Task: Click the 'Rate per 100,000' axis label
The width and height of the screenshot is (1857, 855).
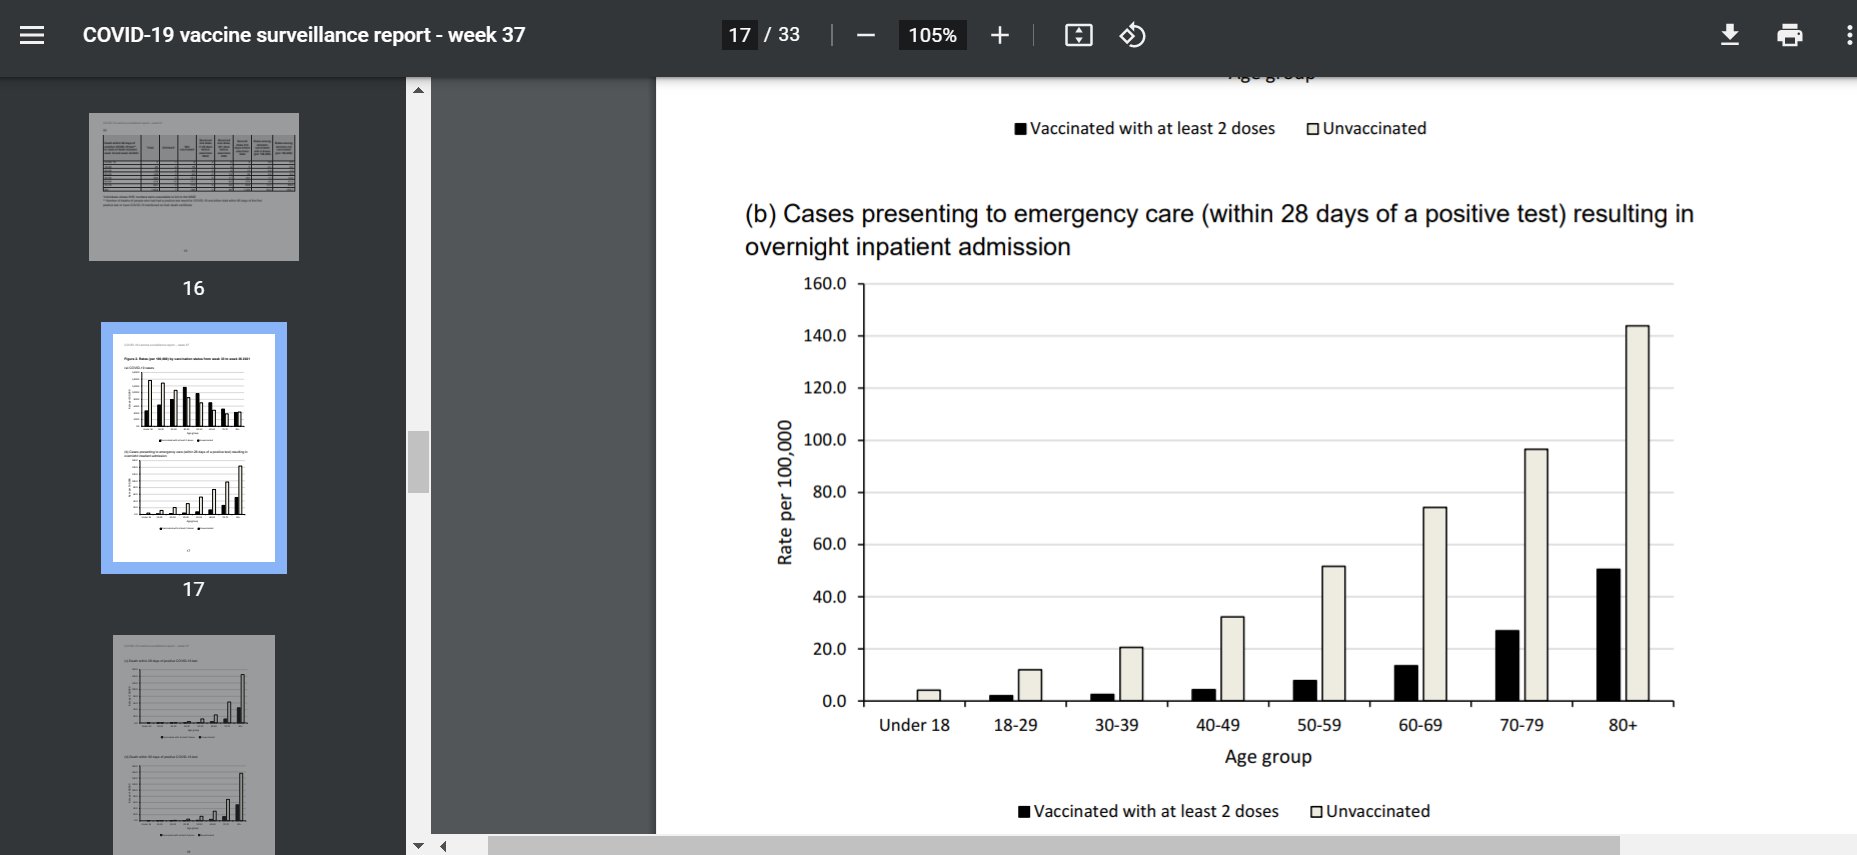Action: click(785, 493)
